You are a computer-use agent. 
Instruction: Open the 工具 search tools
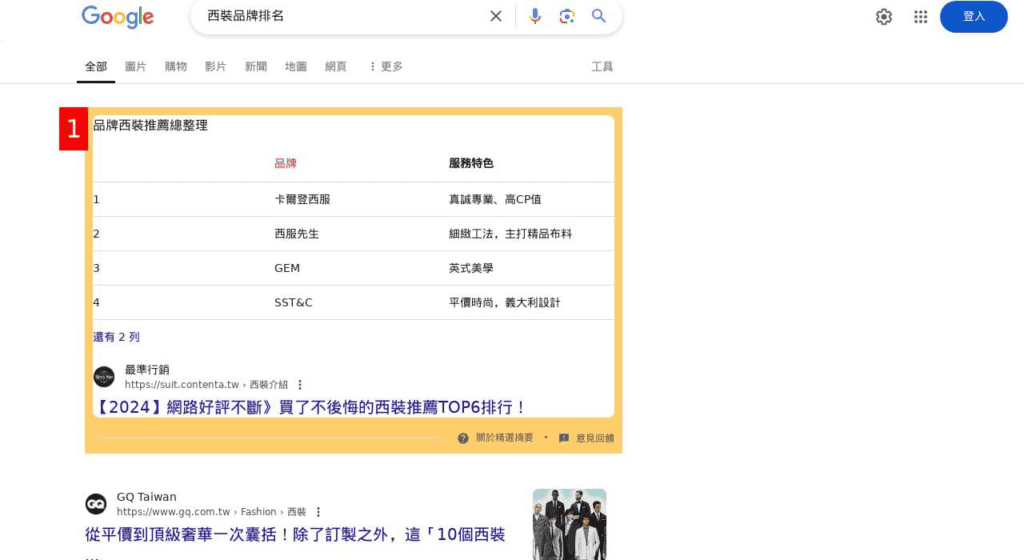coord(602,67)
